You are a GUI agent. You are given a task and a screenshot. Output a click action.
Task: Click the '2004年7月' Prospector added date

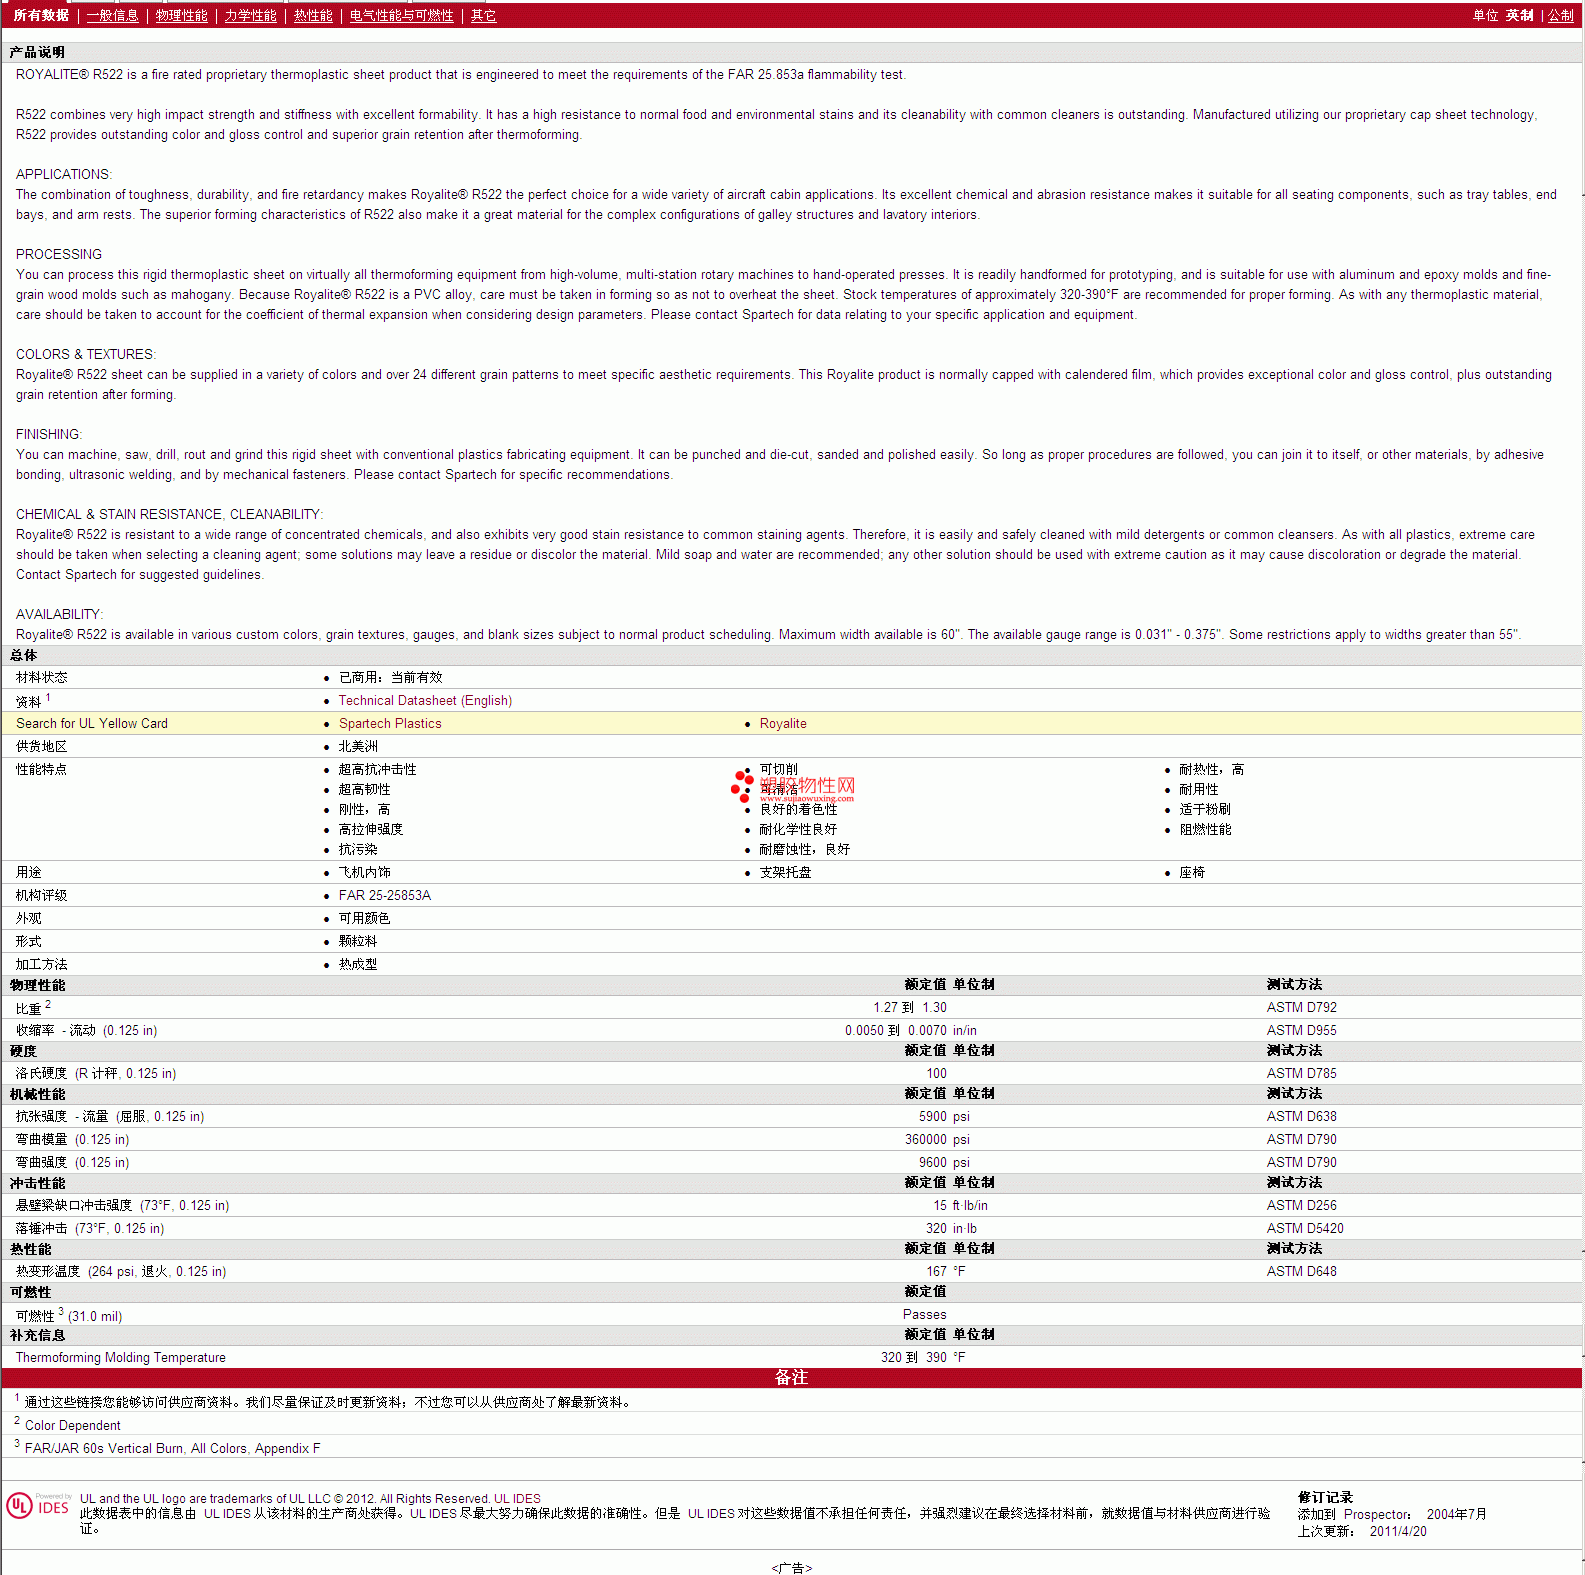pyautogui.click(x=1456, y=1515)
